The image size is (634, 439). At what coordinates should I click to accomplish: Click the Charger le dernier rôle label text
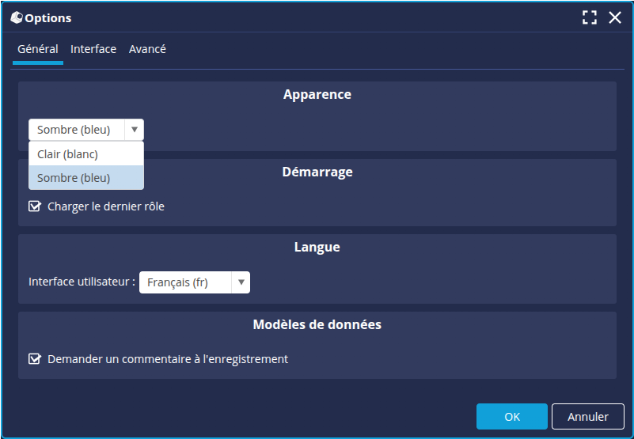106,207
